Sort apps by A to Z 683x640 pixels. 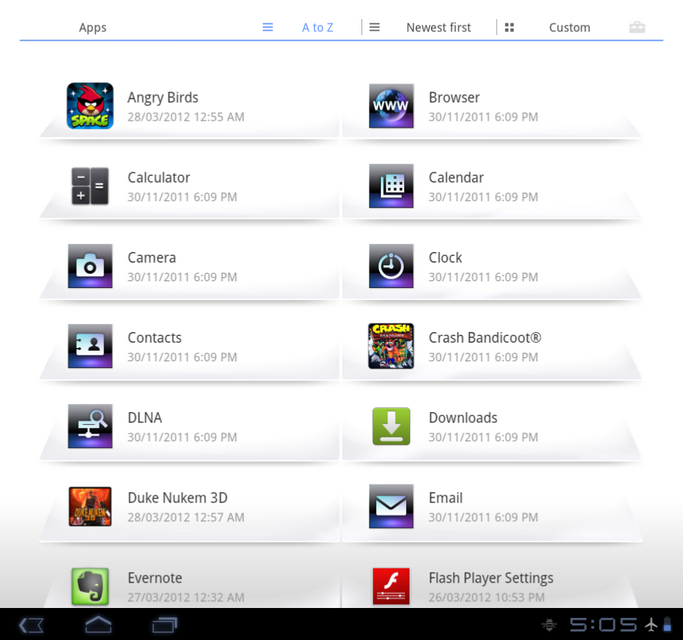click(x=318, y=27)
